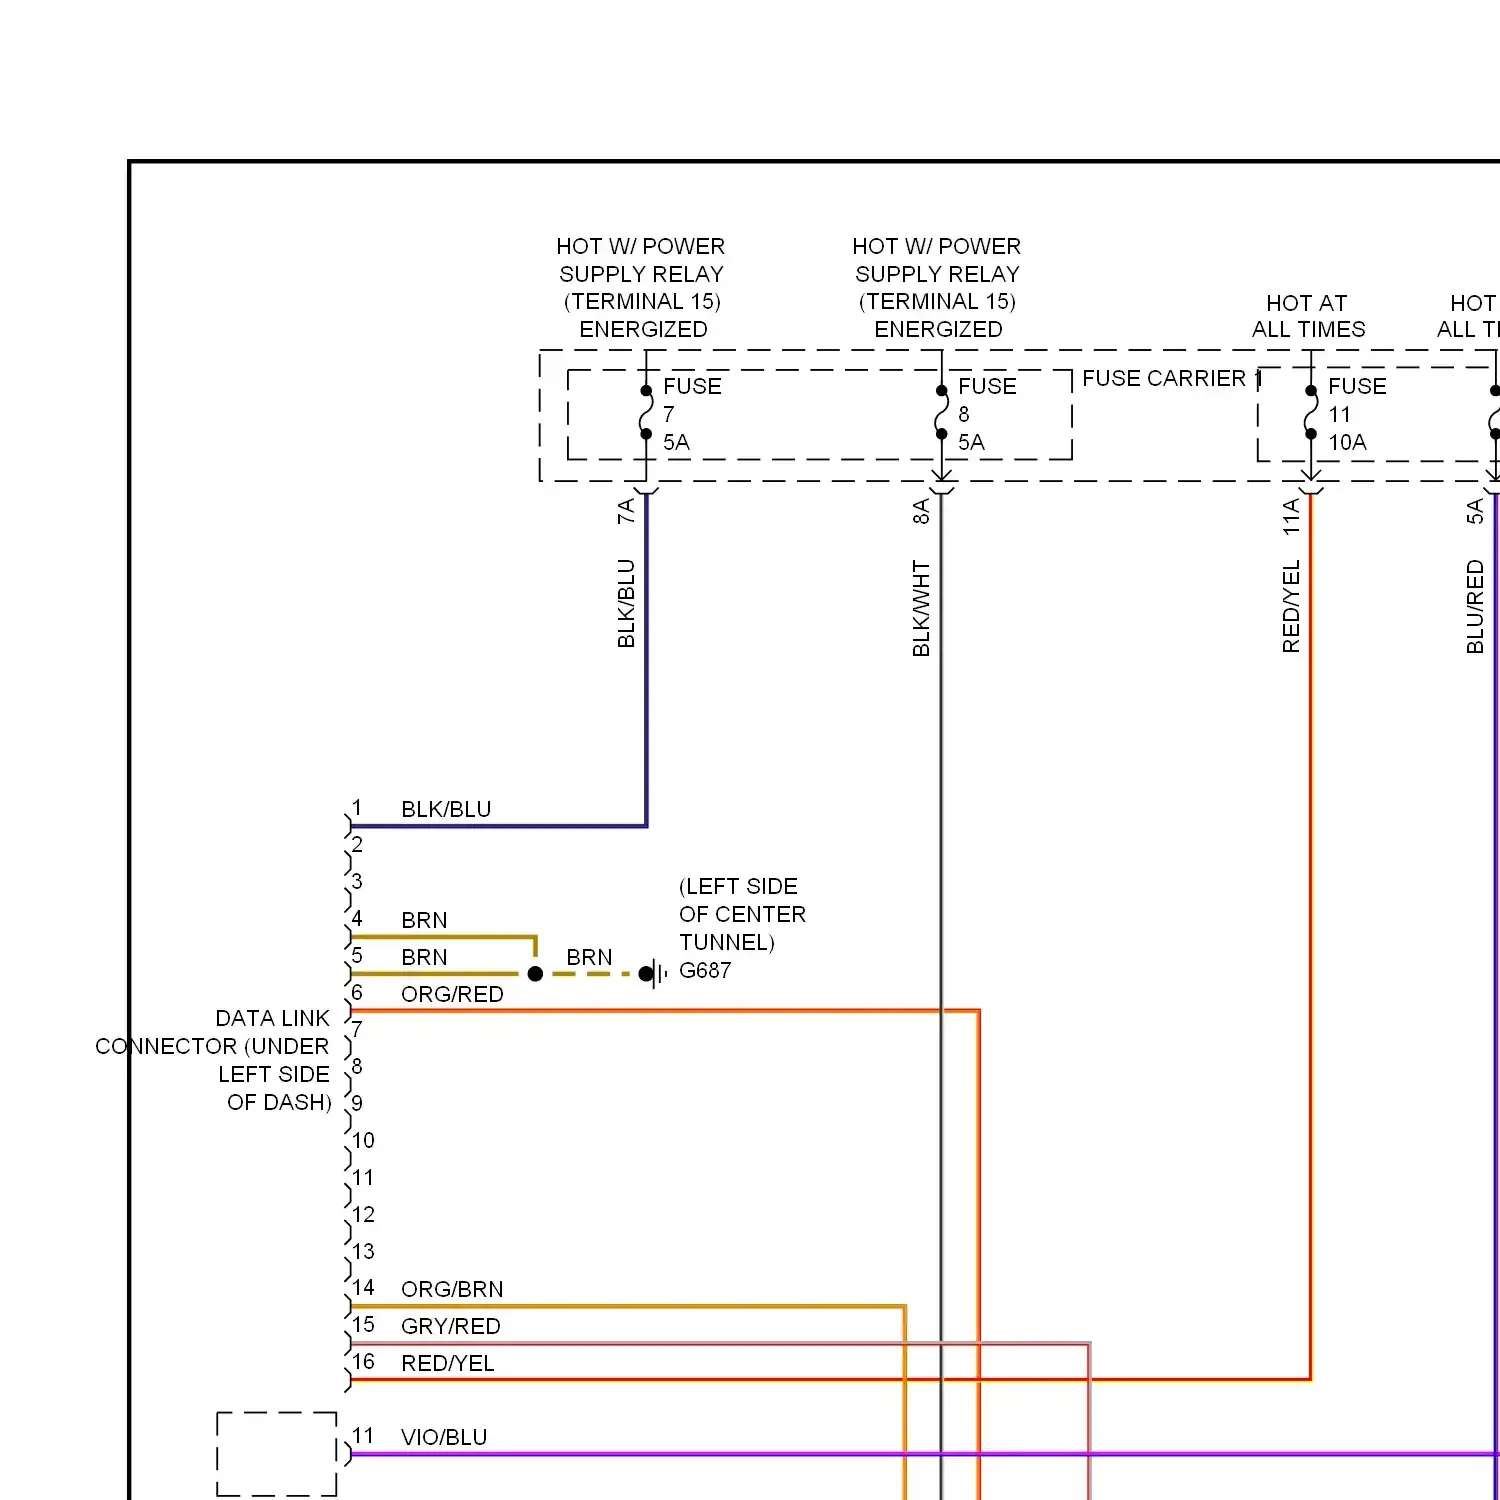Select the 'HOT AT ALL TIMES' label above Fuse 11

(x=1308, y=316)
